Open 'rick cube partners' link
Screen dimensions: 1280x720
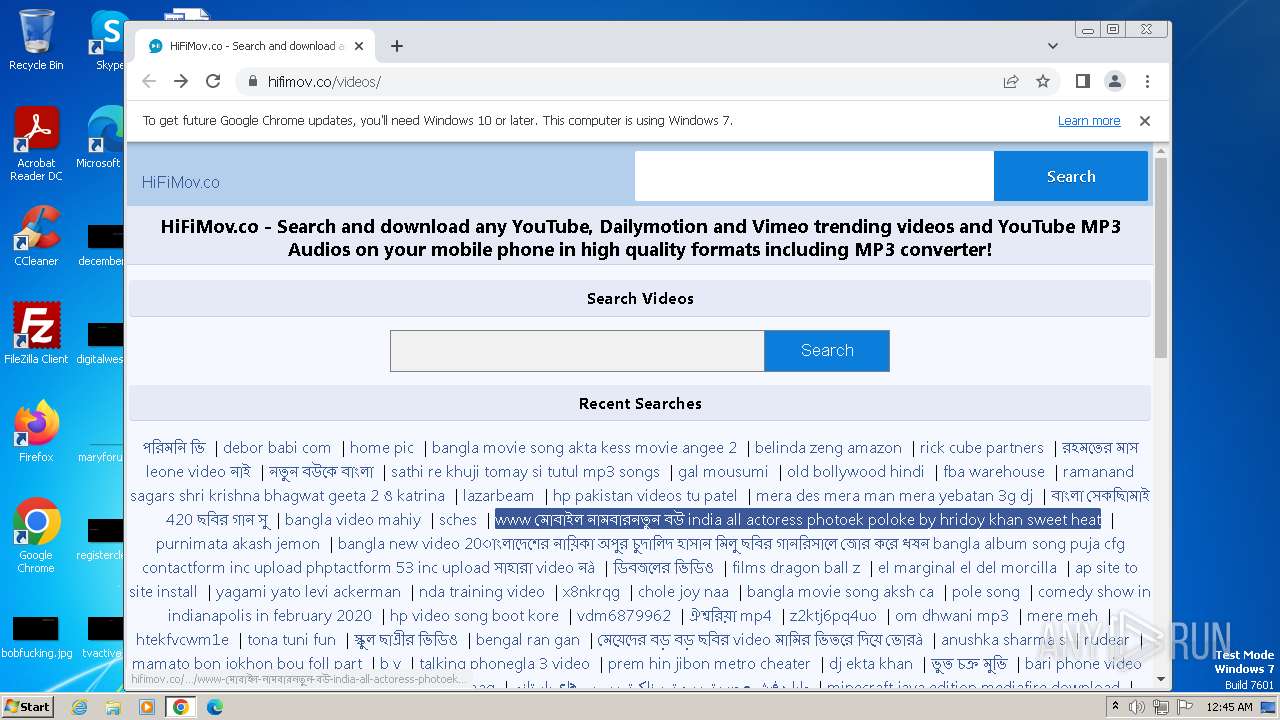[981, 448]
